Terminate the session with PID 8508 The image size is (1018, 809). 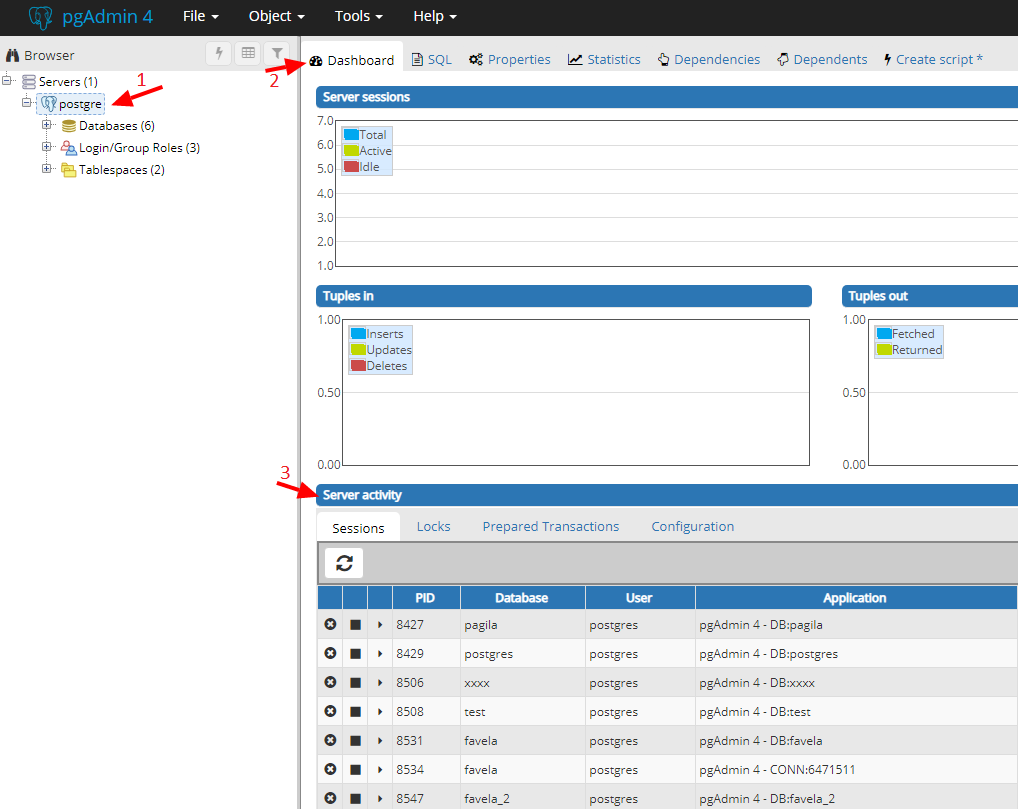[x=330, y=712]
